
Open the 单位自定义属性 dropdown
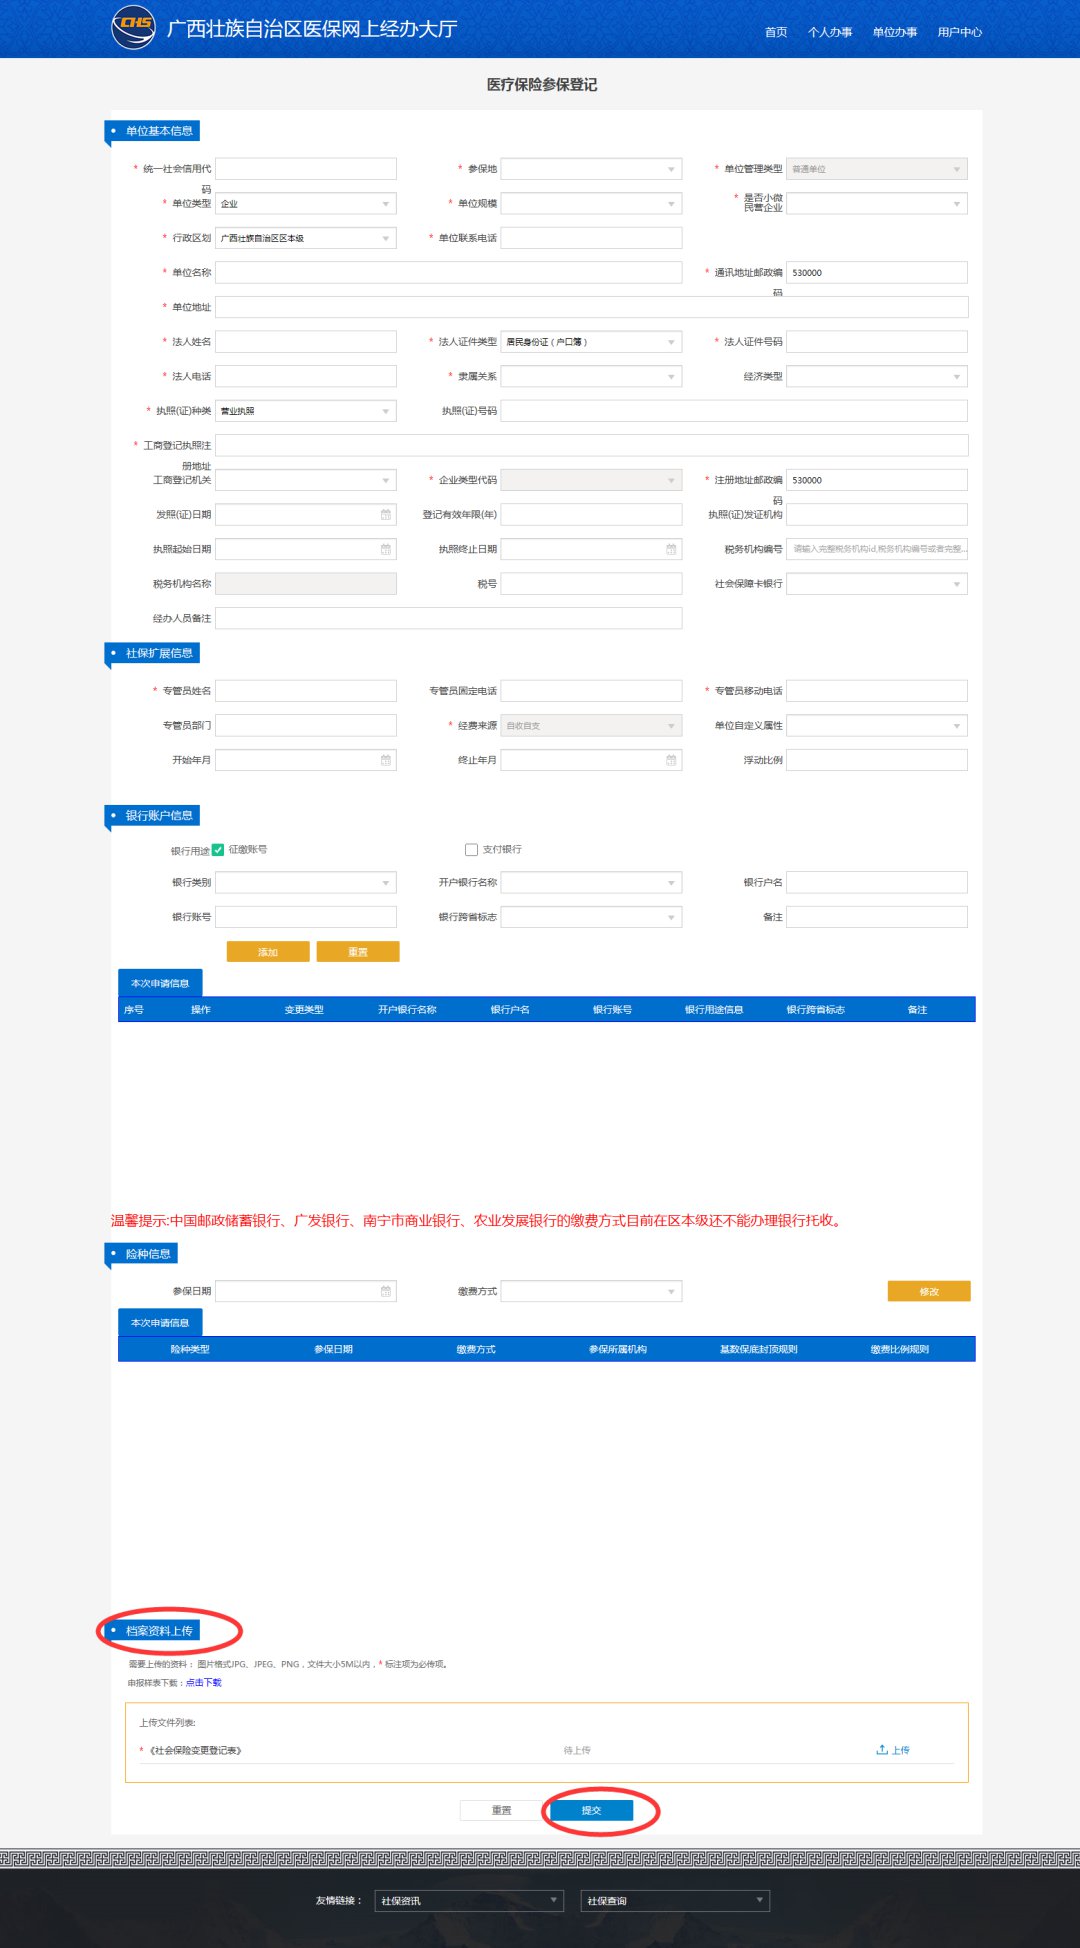coord(877,726)
